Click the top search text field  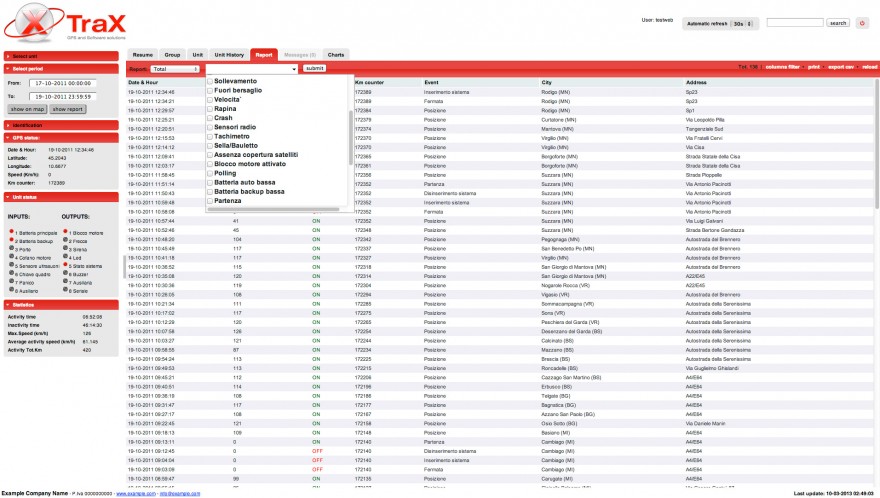click(795, 23)
